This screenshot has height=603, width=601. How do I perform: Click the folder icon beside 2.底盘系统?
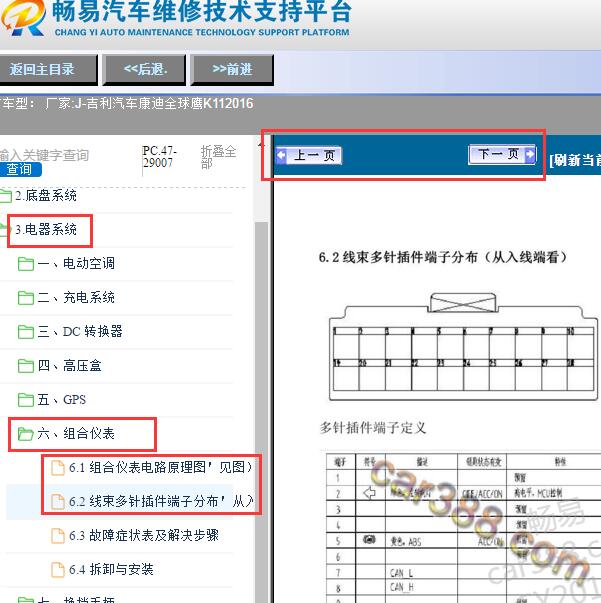5,196
